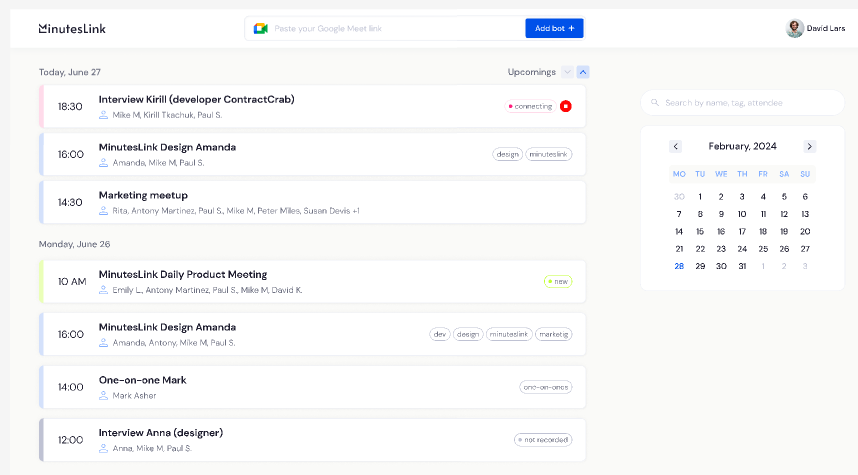Image resolution: width=858 pixels, height=475 pixels.
Task: Click attendee icon beside Mark Asher
Action: coord(103,396)
